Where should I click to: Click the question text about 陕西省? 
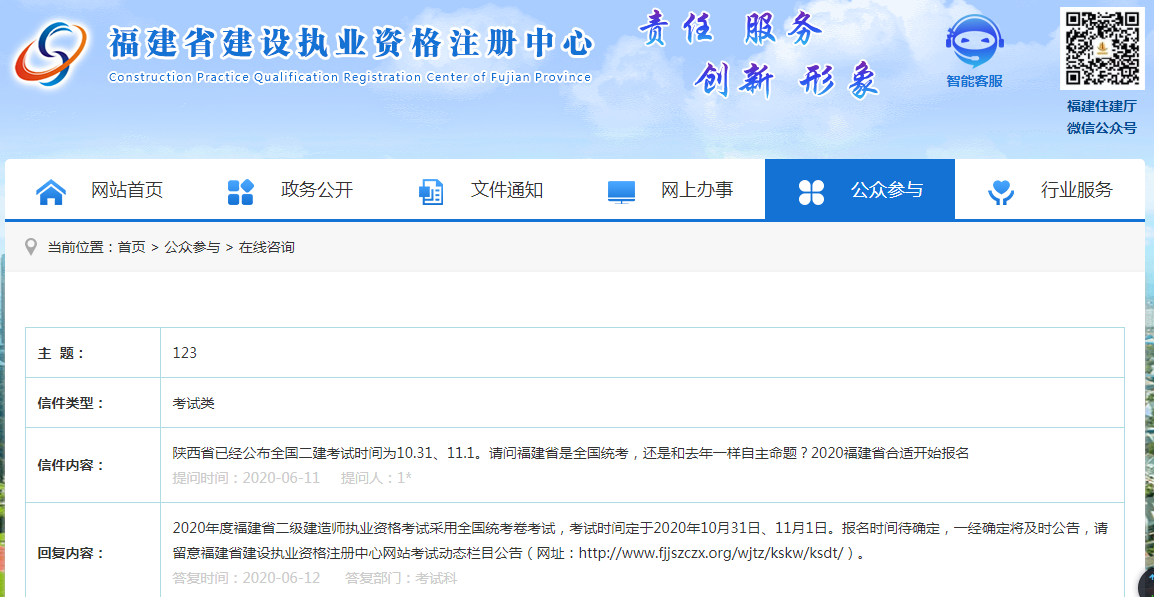570,453
